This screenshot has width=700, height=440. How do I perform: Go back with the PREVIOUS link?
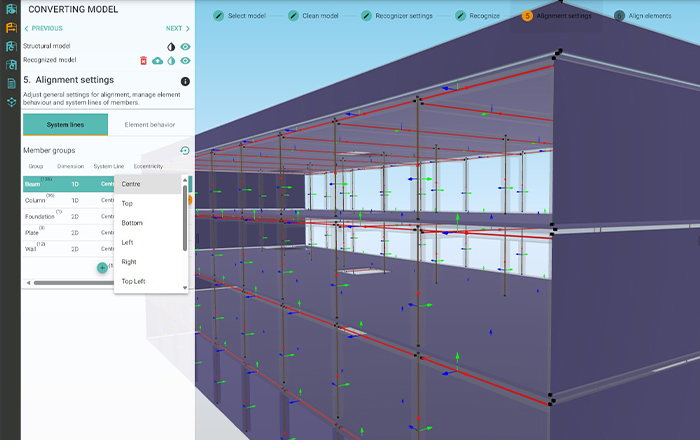click(x=43, y=29)
